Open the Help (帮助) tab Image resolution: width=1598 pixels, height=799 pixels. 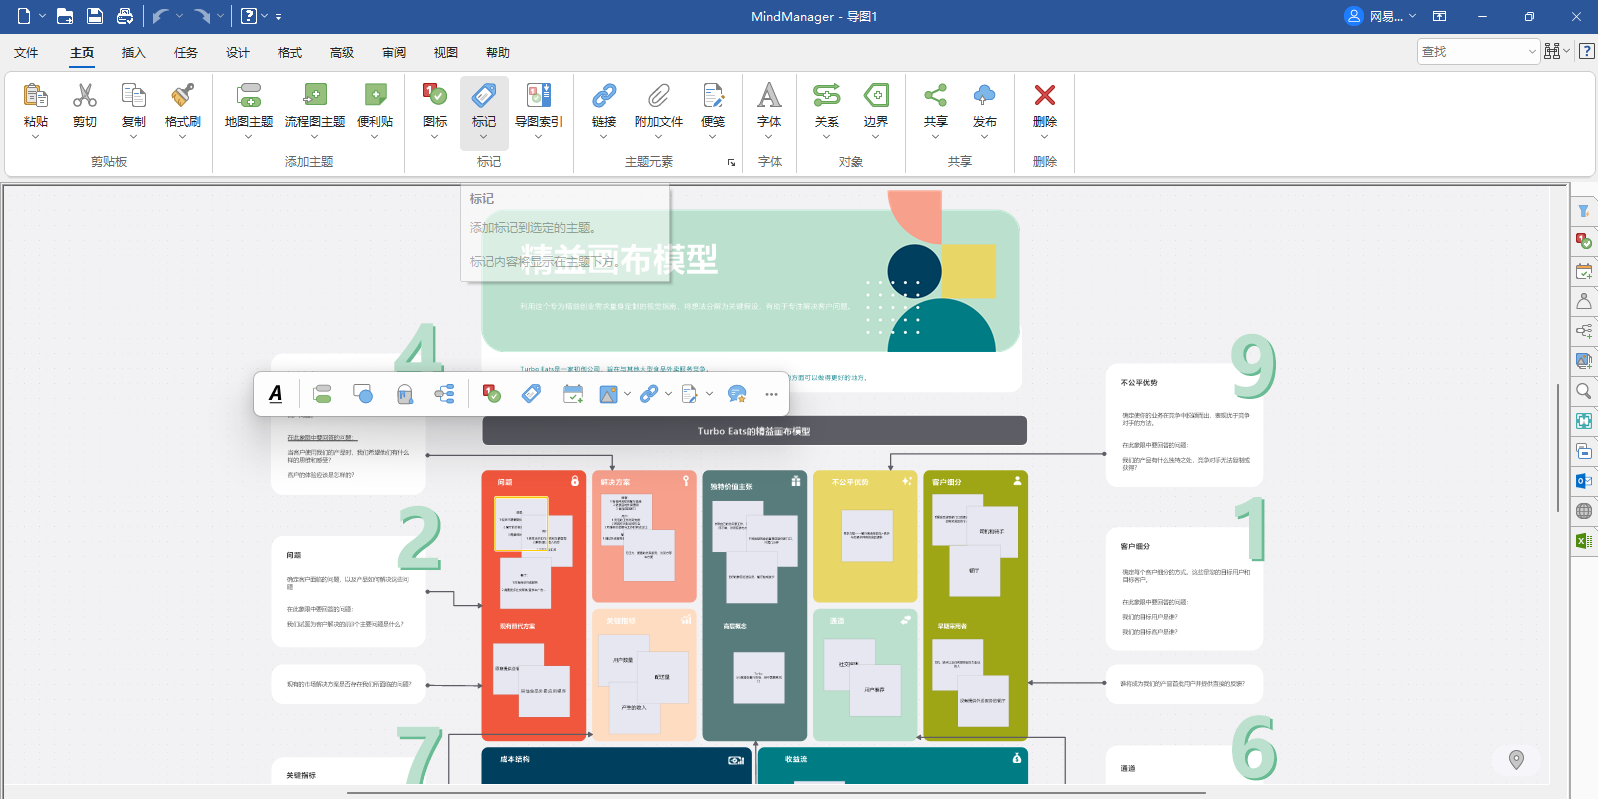tap(498, 53)
